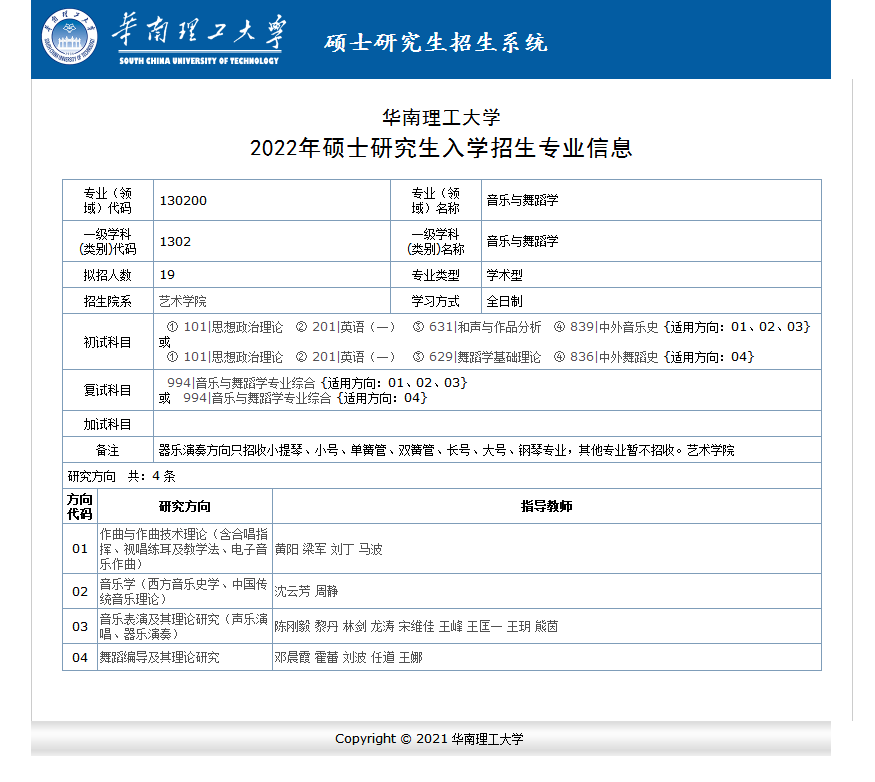Select the planned enrollment number 19
The width and height of the screenshot is (875, 782).
pyautogui.click(x=167, y=275)
